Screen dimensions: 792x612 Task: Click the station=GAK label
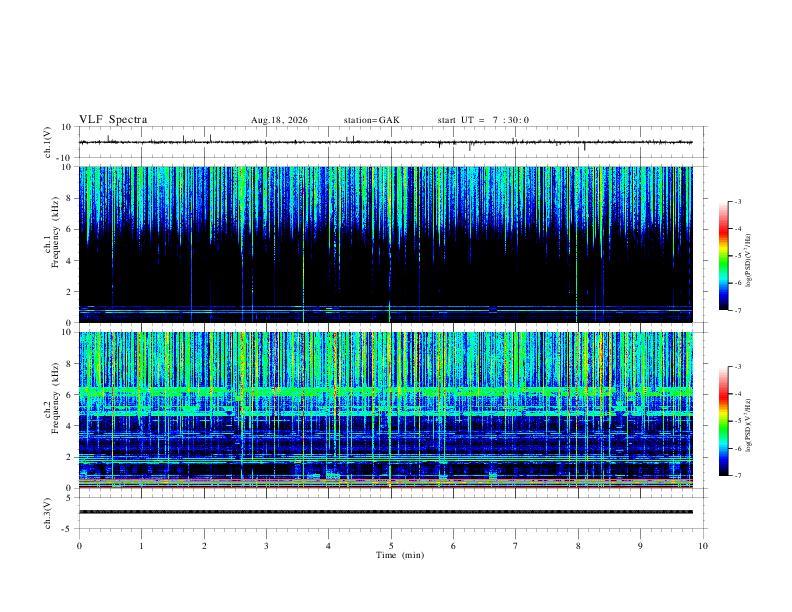371,120
